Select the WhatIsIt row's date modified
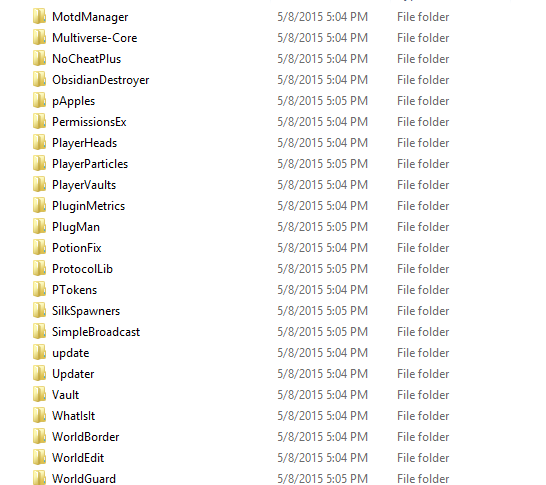The image size is (546, 485). [x=322, y=416]
